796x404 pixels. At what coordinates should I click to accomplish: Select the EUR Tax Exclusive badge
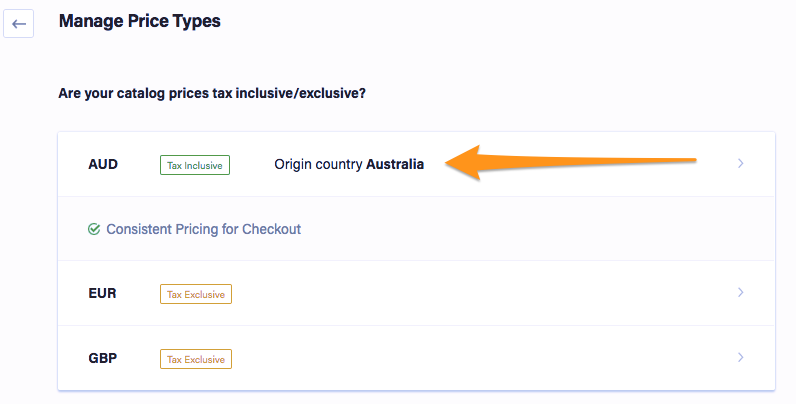(x=196, y=294)
